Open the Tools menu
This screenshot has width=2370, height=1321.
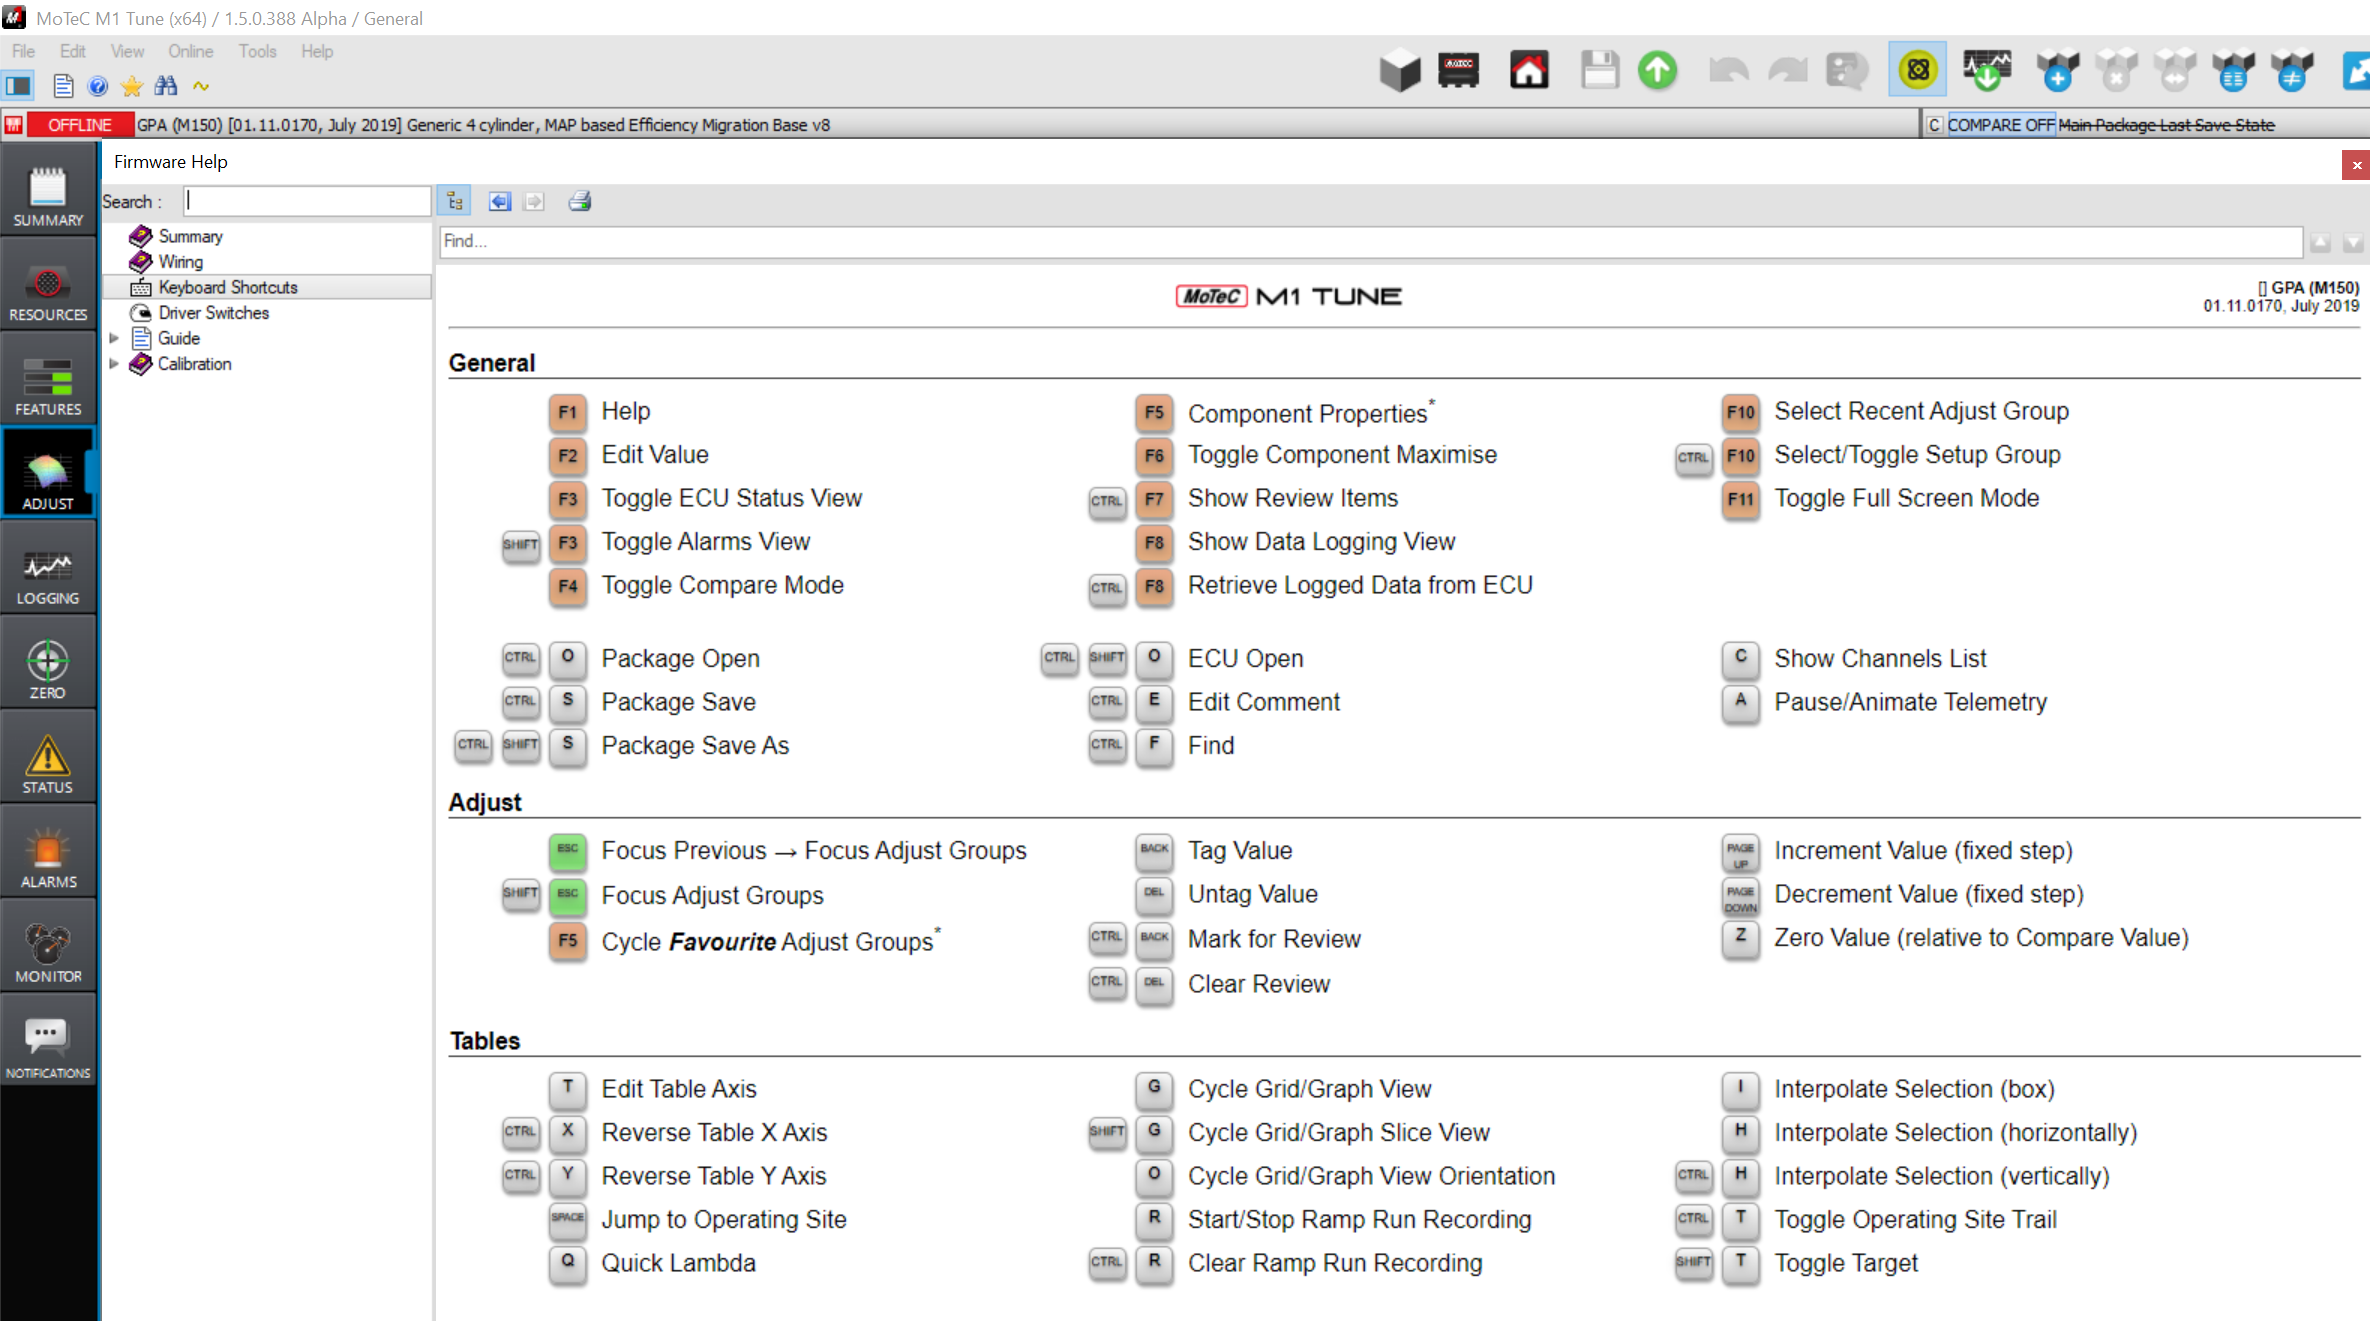click(257, 51)
